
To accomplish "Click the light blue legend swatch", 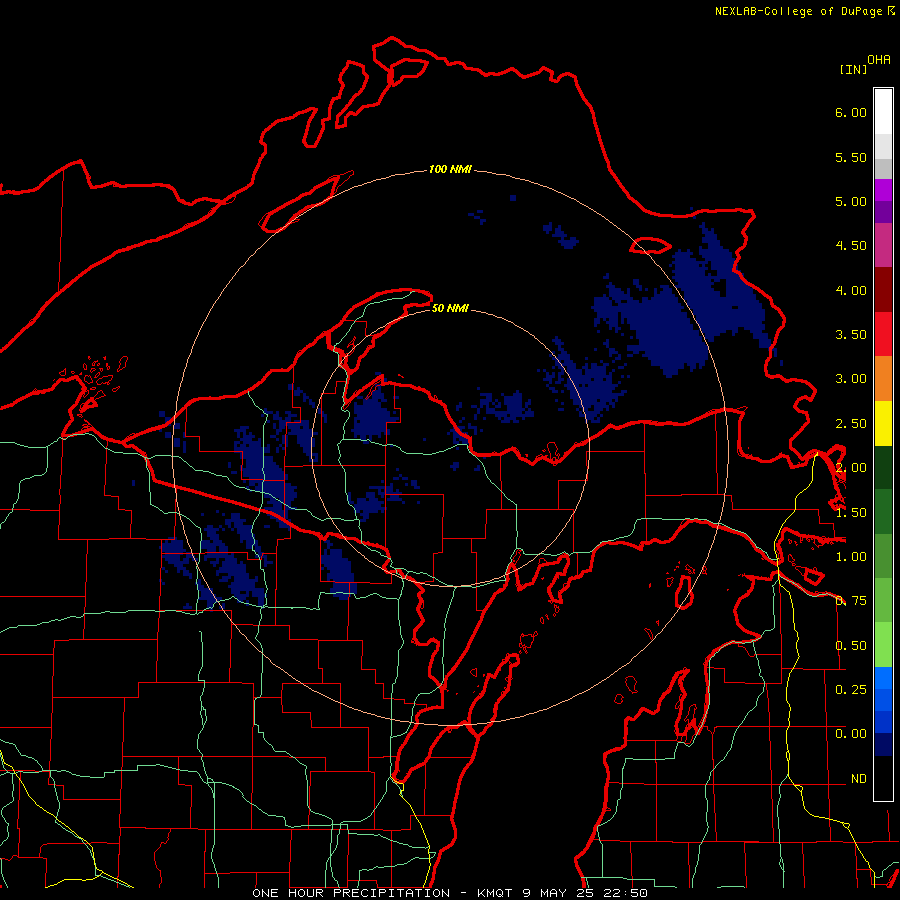I will coord(883,678).
